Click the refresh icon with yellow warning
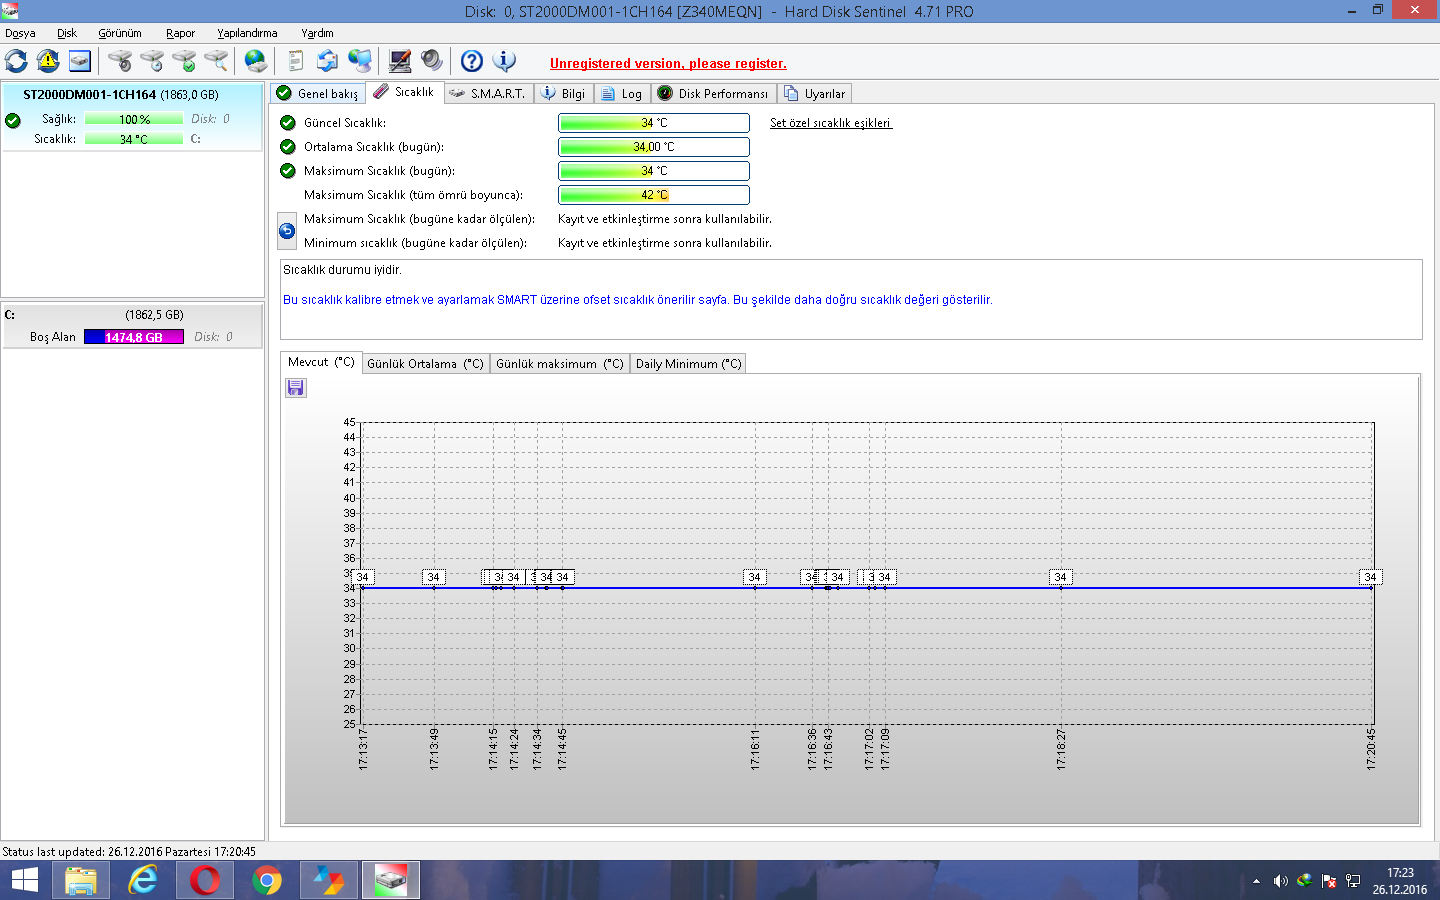The image size is (1440, 900). (48, 61)
